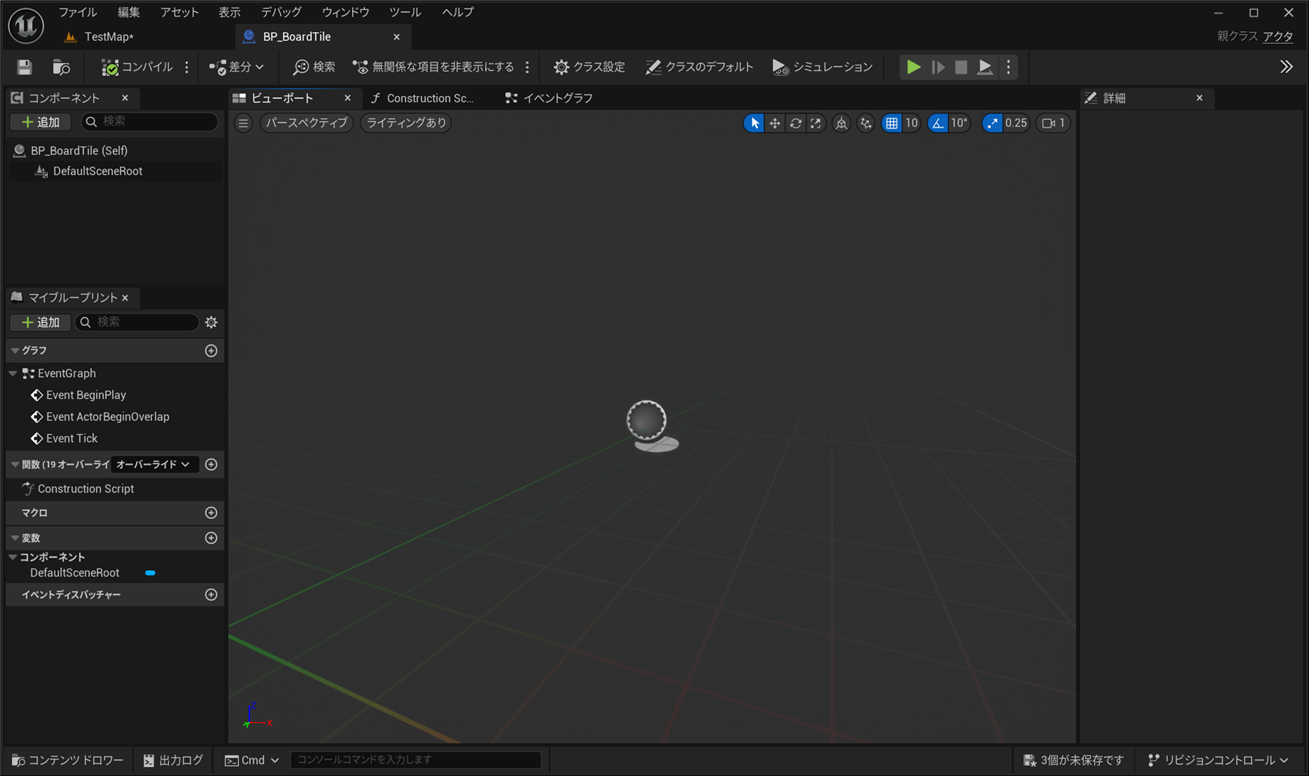The image size is (1309, 776).
Task: Start シミュレーション simulation
Action: pos(822,67)
